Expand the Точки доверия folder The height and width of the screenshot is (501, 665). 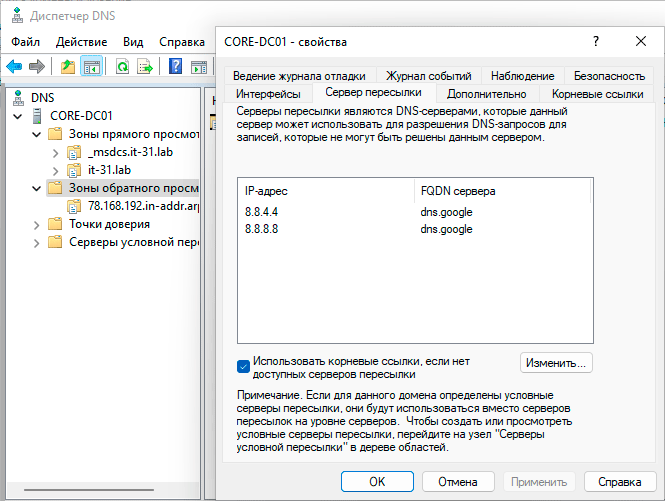(36, 224)
